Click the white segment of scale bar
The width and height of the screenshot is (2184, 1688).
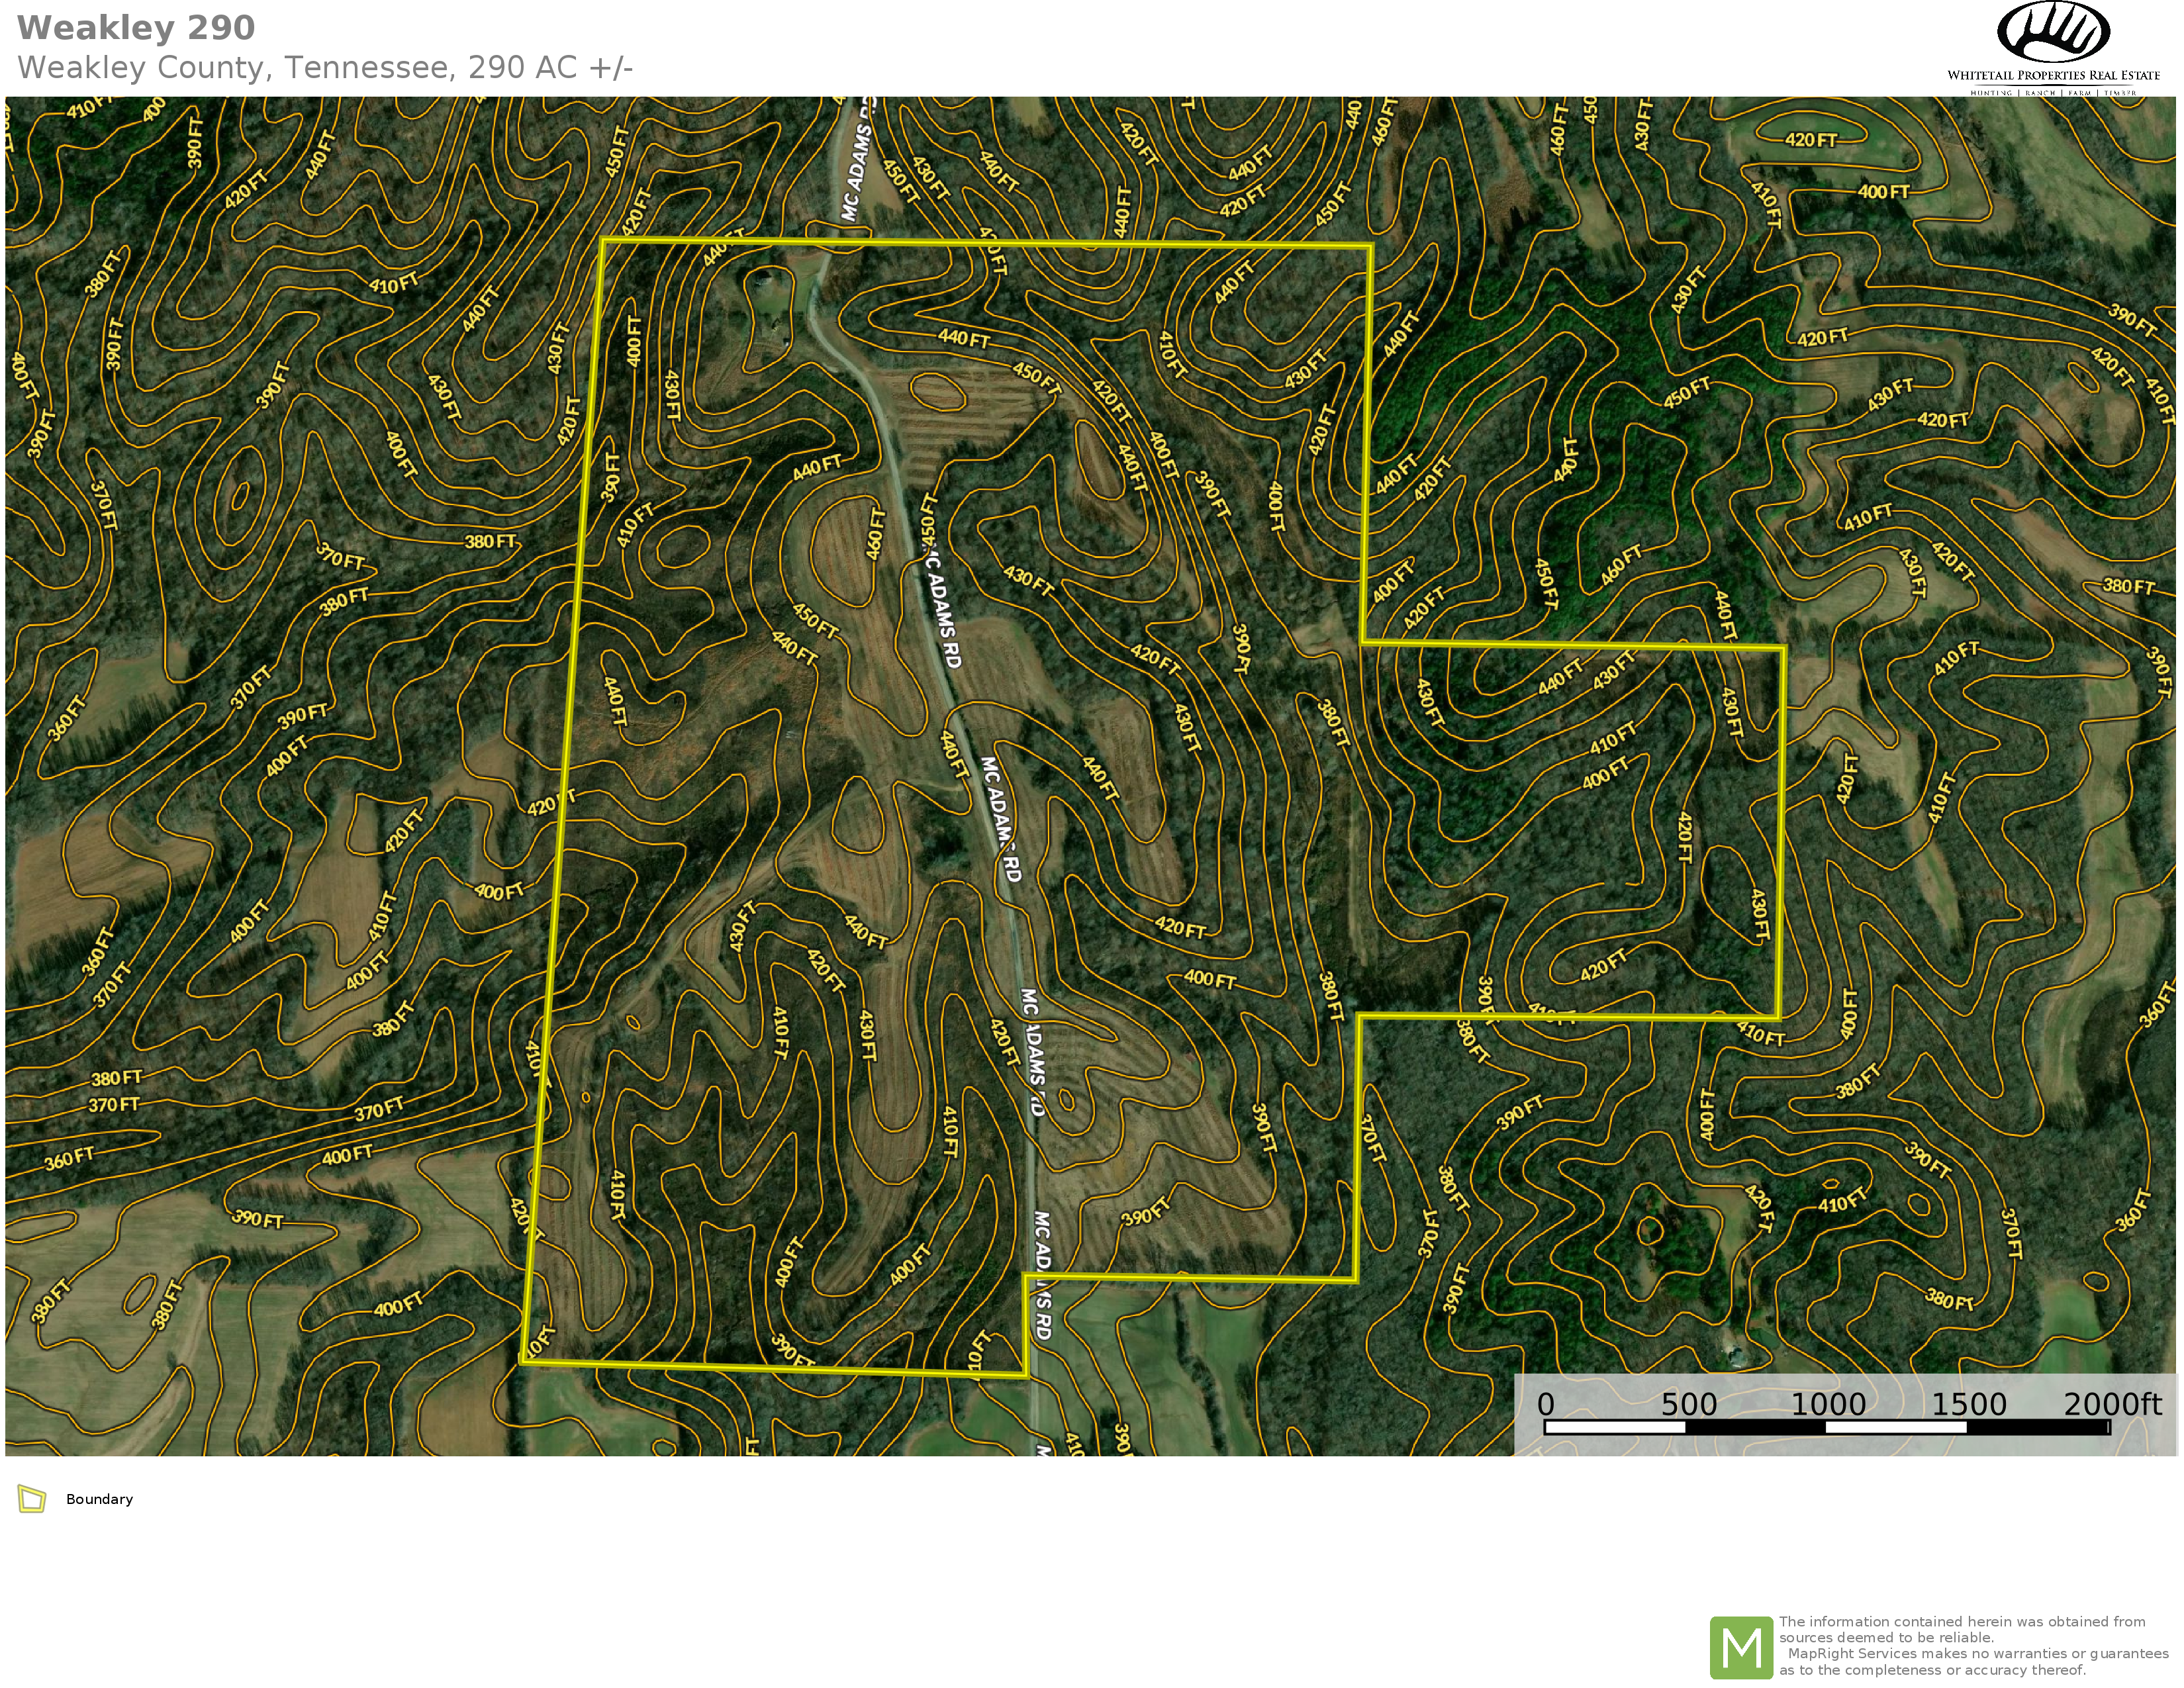1615,1427
